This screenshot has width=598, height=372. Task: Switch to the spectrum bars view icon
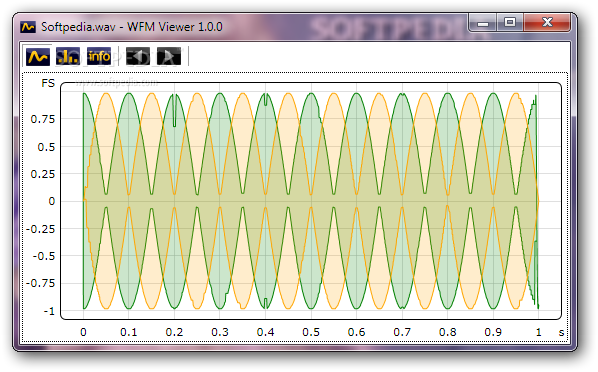pos(68,56)
